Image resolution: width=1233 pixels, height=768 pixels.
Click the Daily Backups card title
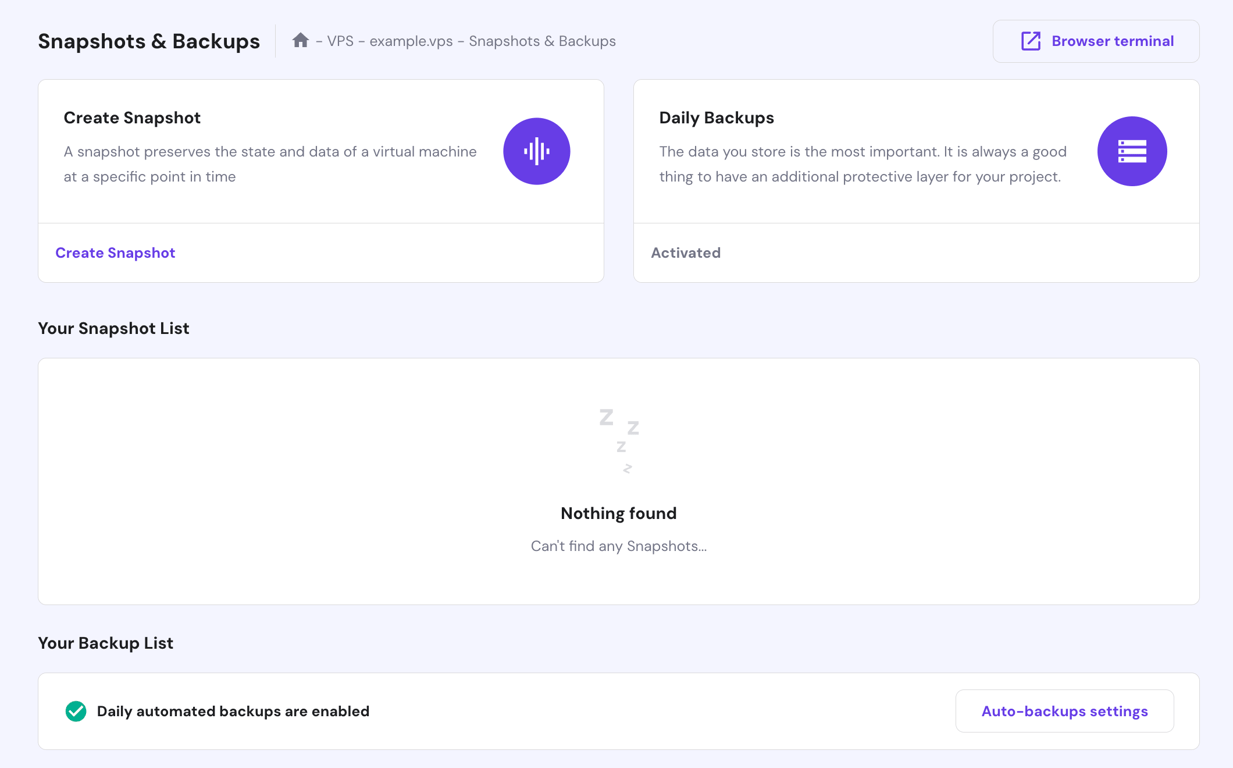click(716, 117)
